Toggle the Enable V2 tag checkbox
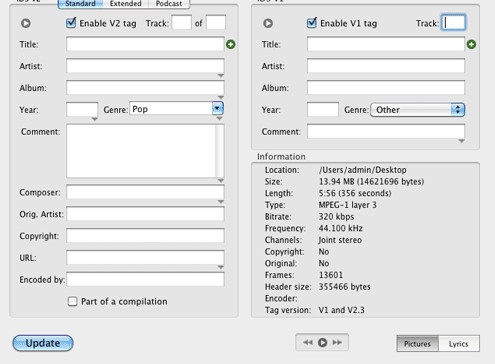Image resolution: width=495 pixels, height=364 pixels. point(71,23)
